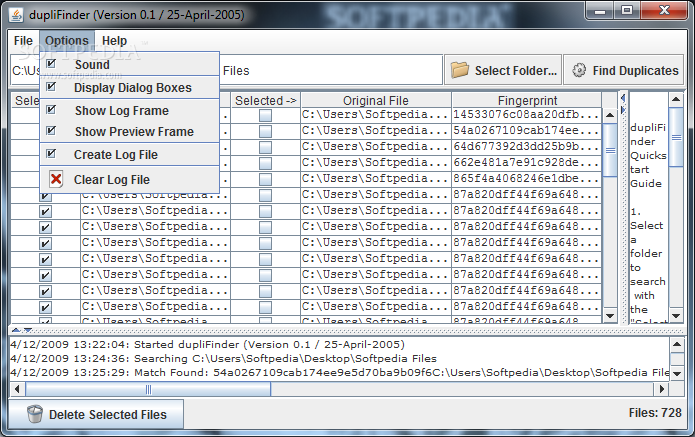Toggle Create Log File option
Screen dimensions: 695x437
pyautogui.click(x=129, y=155)
